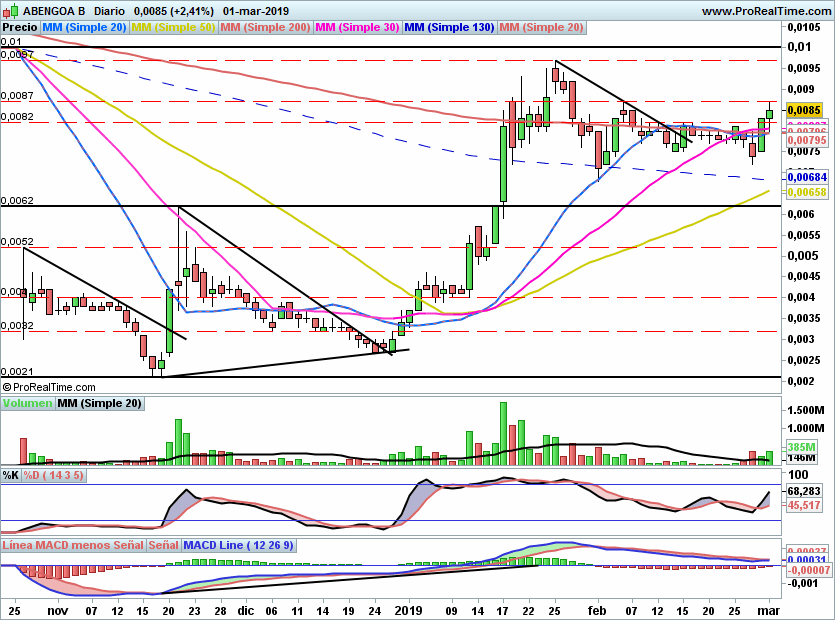Click the yellow 0,0085 current price tag
Image resolution: width=835 pixels, height=620 pixels.
point(804,110)
